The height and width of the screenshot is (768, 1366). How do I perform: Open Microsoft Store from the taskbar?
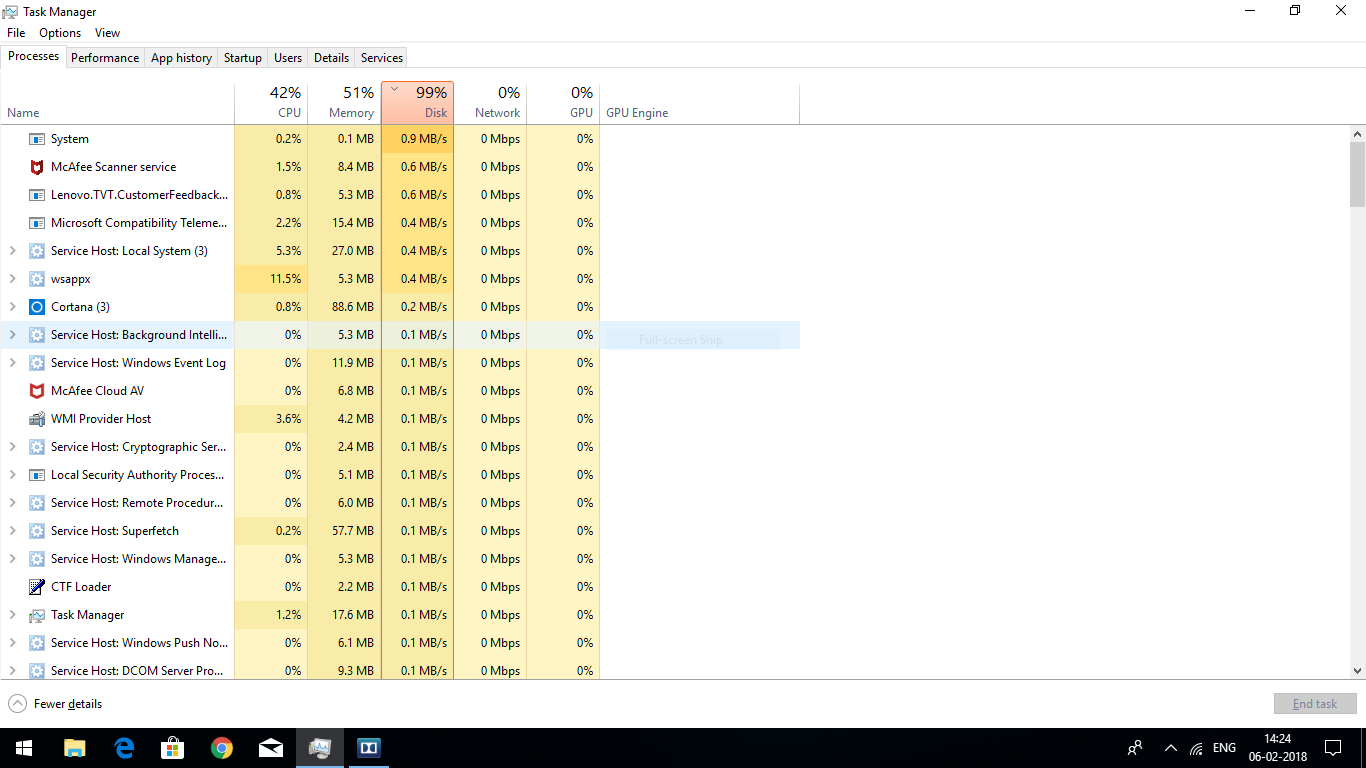point(173,747)
